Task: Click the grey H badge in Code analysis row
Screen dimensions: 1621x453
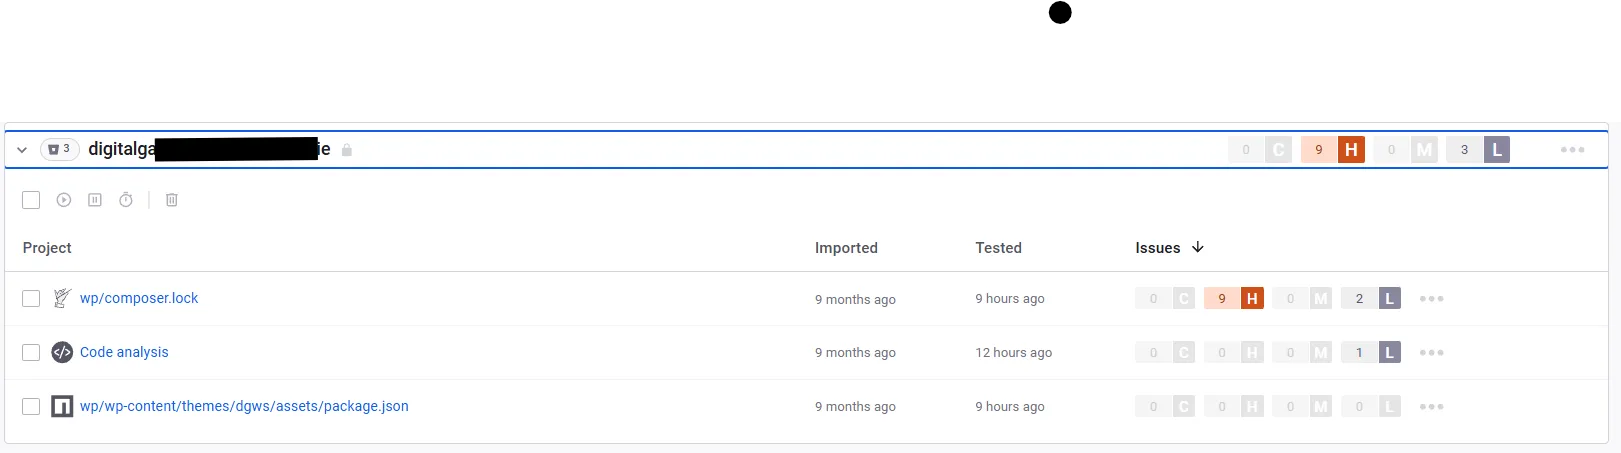Action: point(1252,352)
